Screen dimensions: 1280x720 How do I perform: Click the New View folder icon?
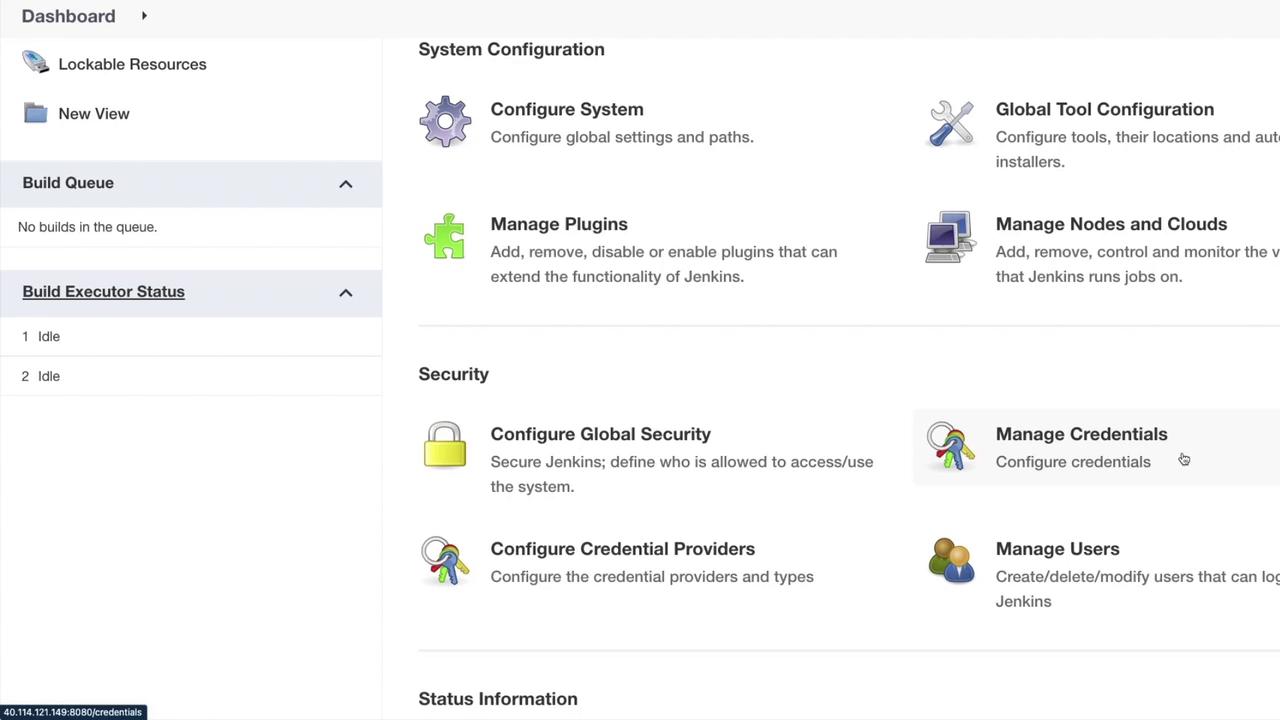coord(36,113)
